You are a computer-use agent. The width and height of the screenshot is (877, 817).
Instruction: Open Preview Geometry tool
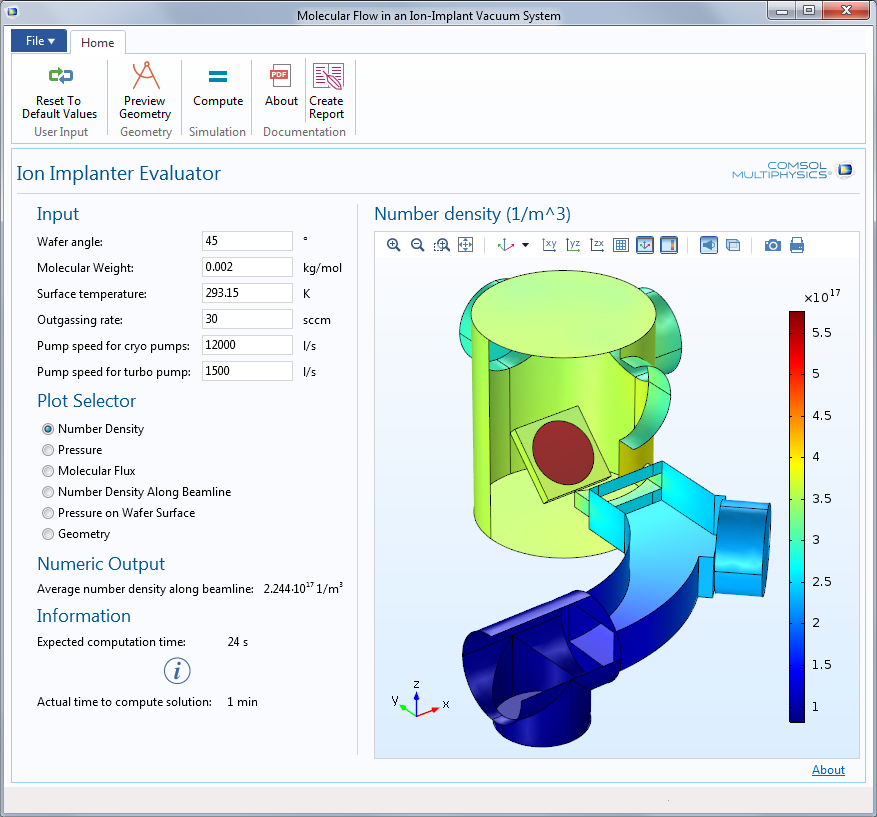tap(145, 91)
